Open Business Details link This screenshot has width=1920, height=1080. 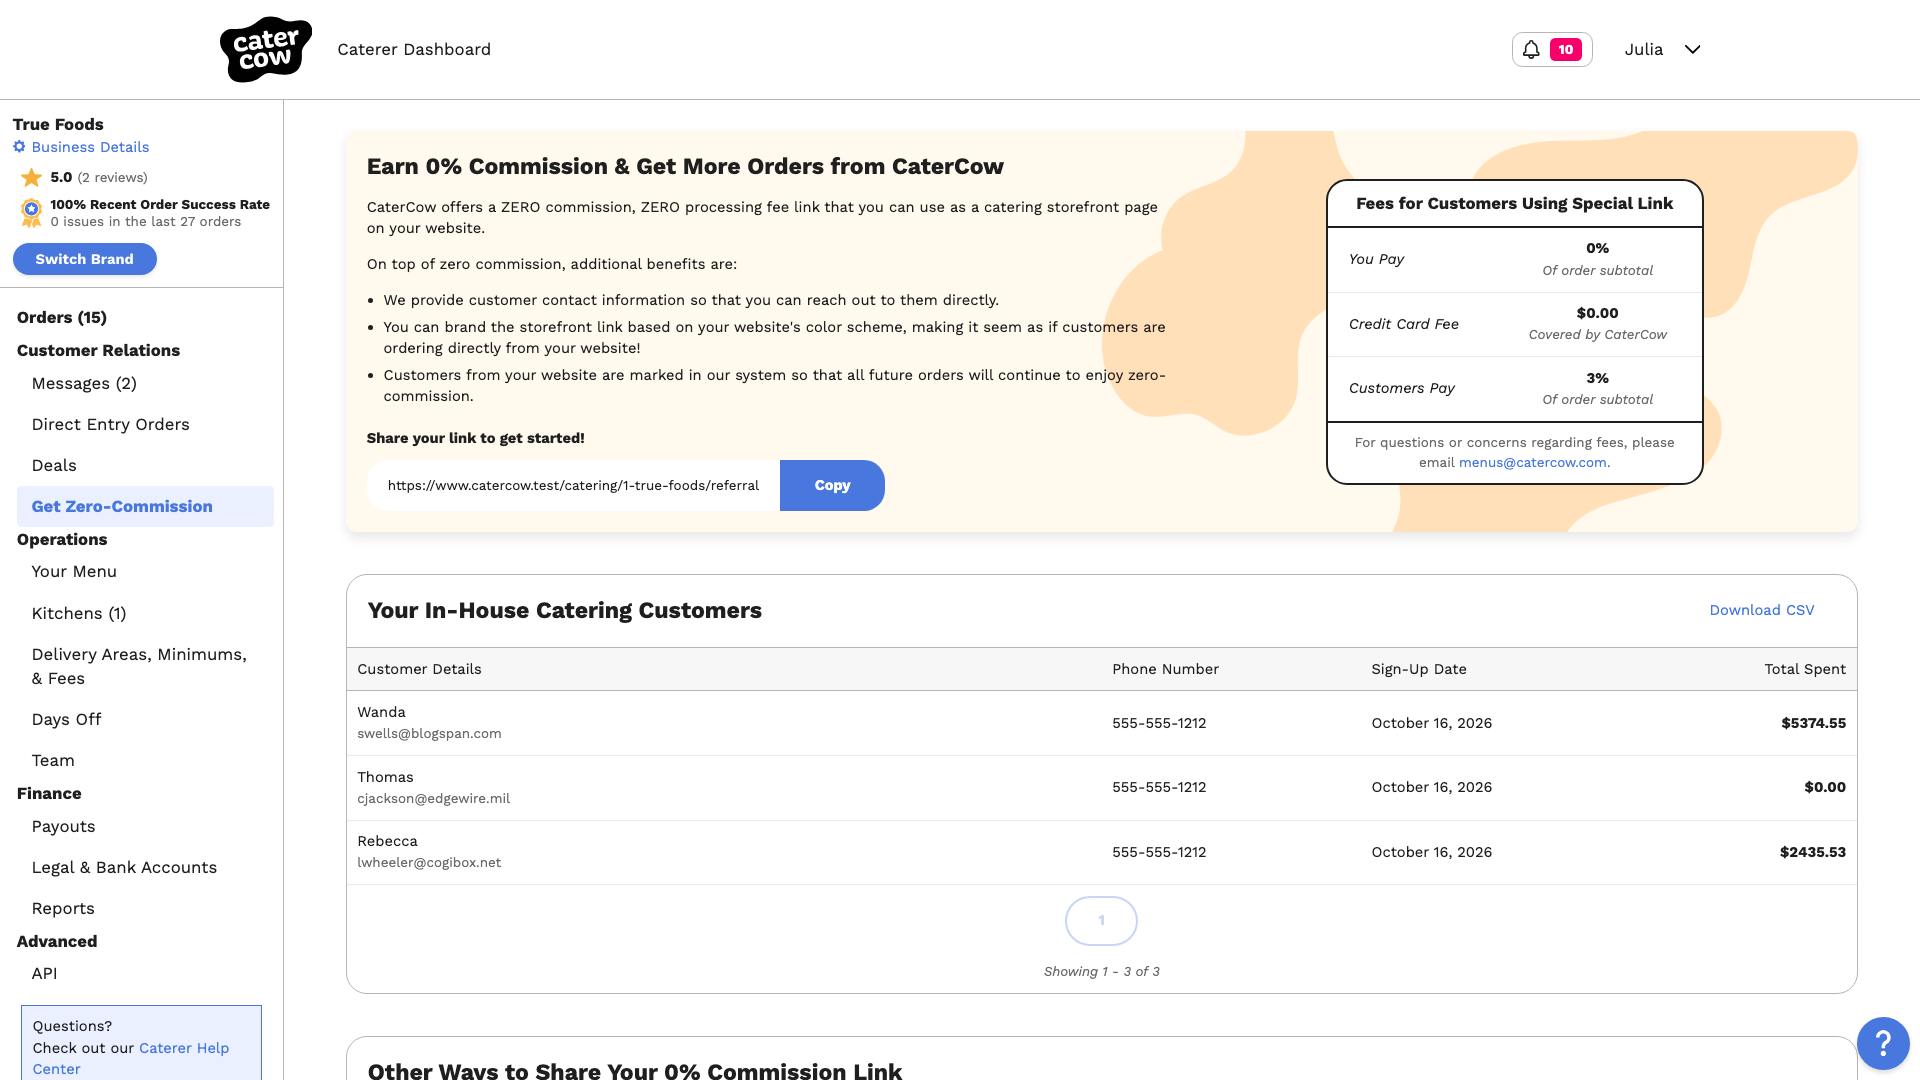click(x=90, y=147)
